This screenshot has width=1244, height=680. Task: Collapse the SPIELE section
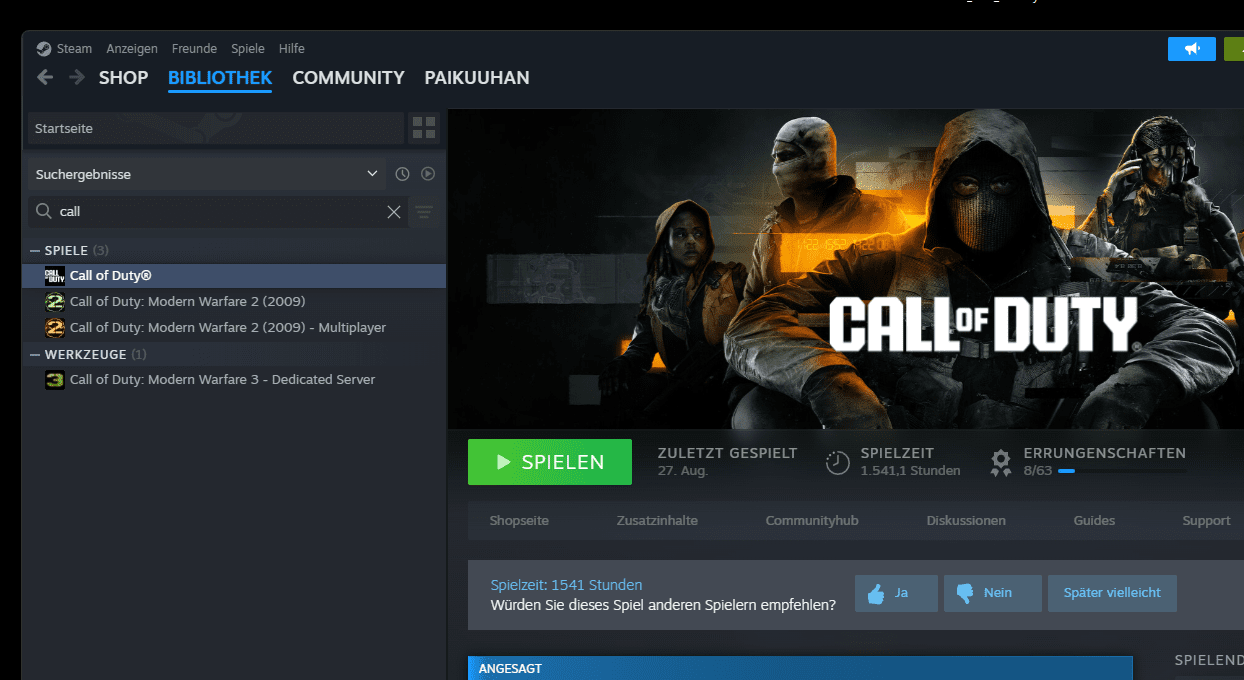click(35, 250)
